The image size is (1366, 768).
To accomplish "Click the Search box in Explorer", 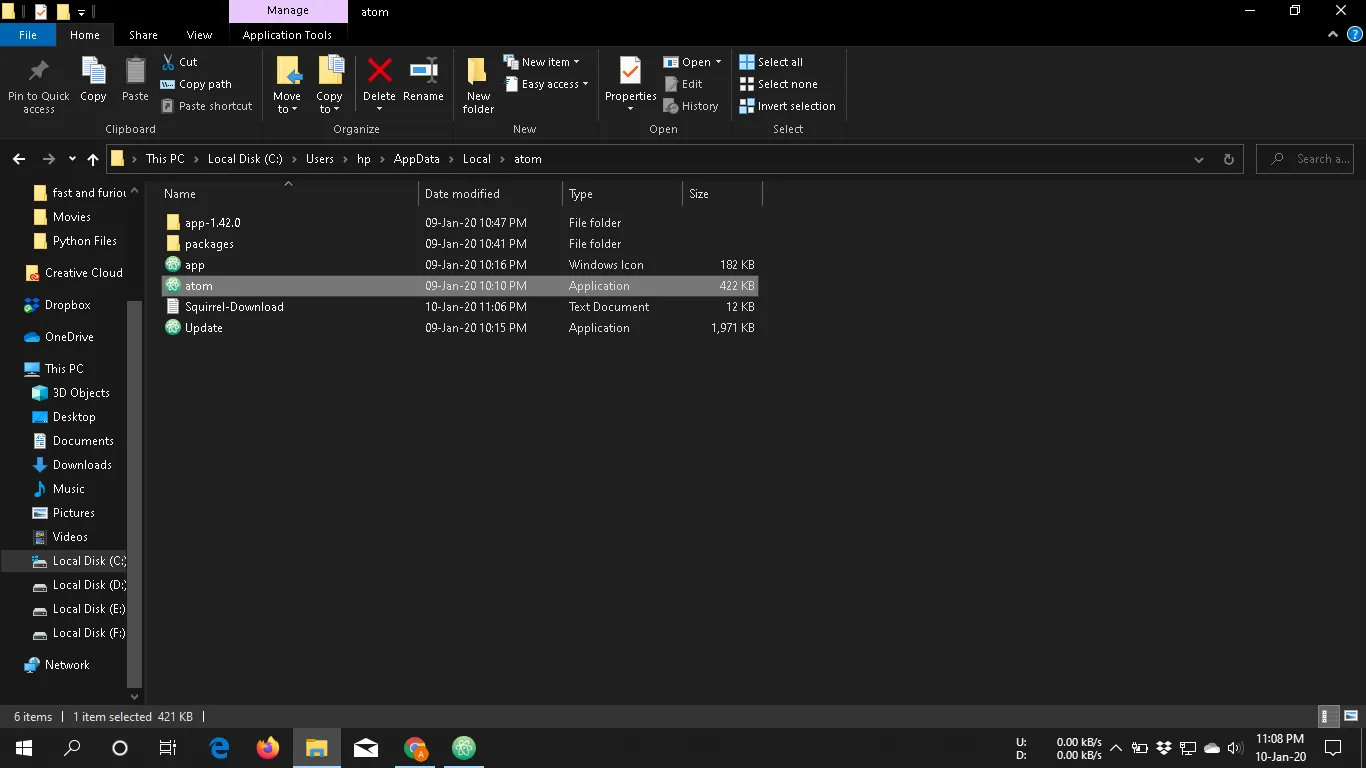I will [x=1305, y=159].
